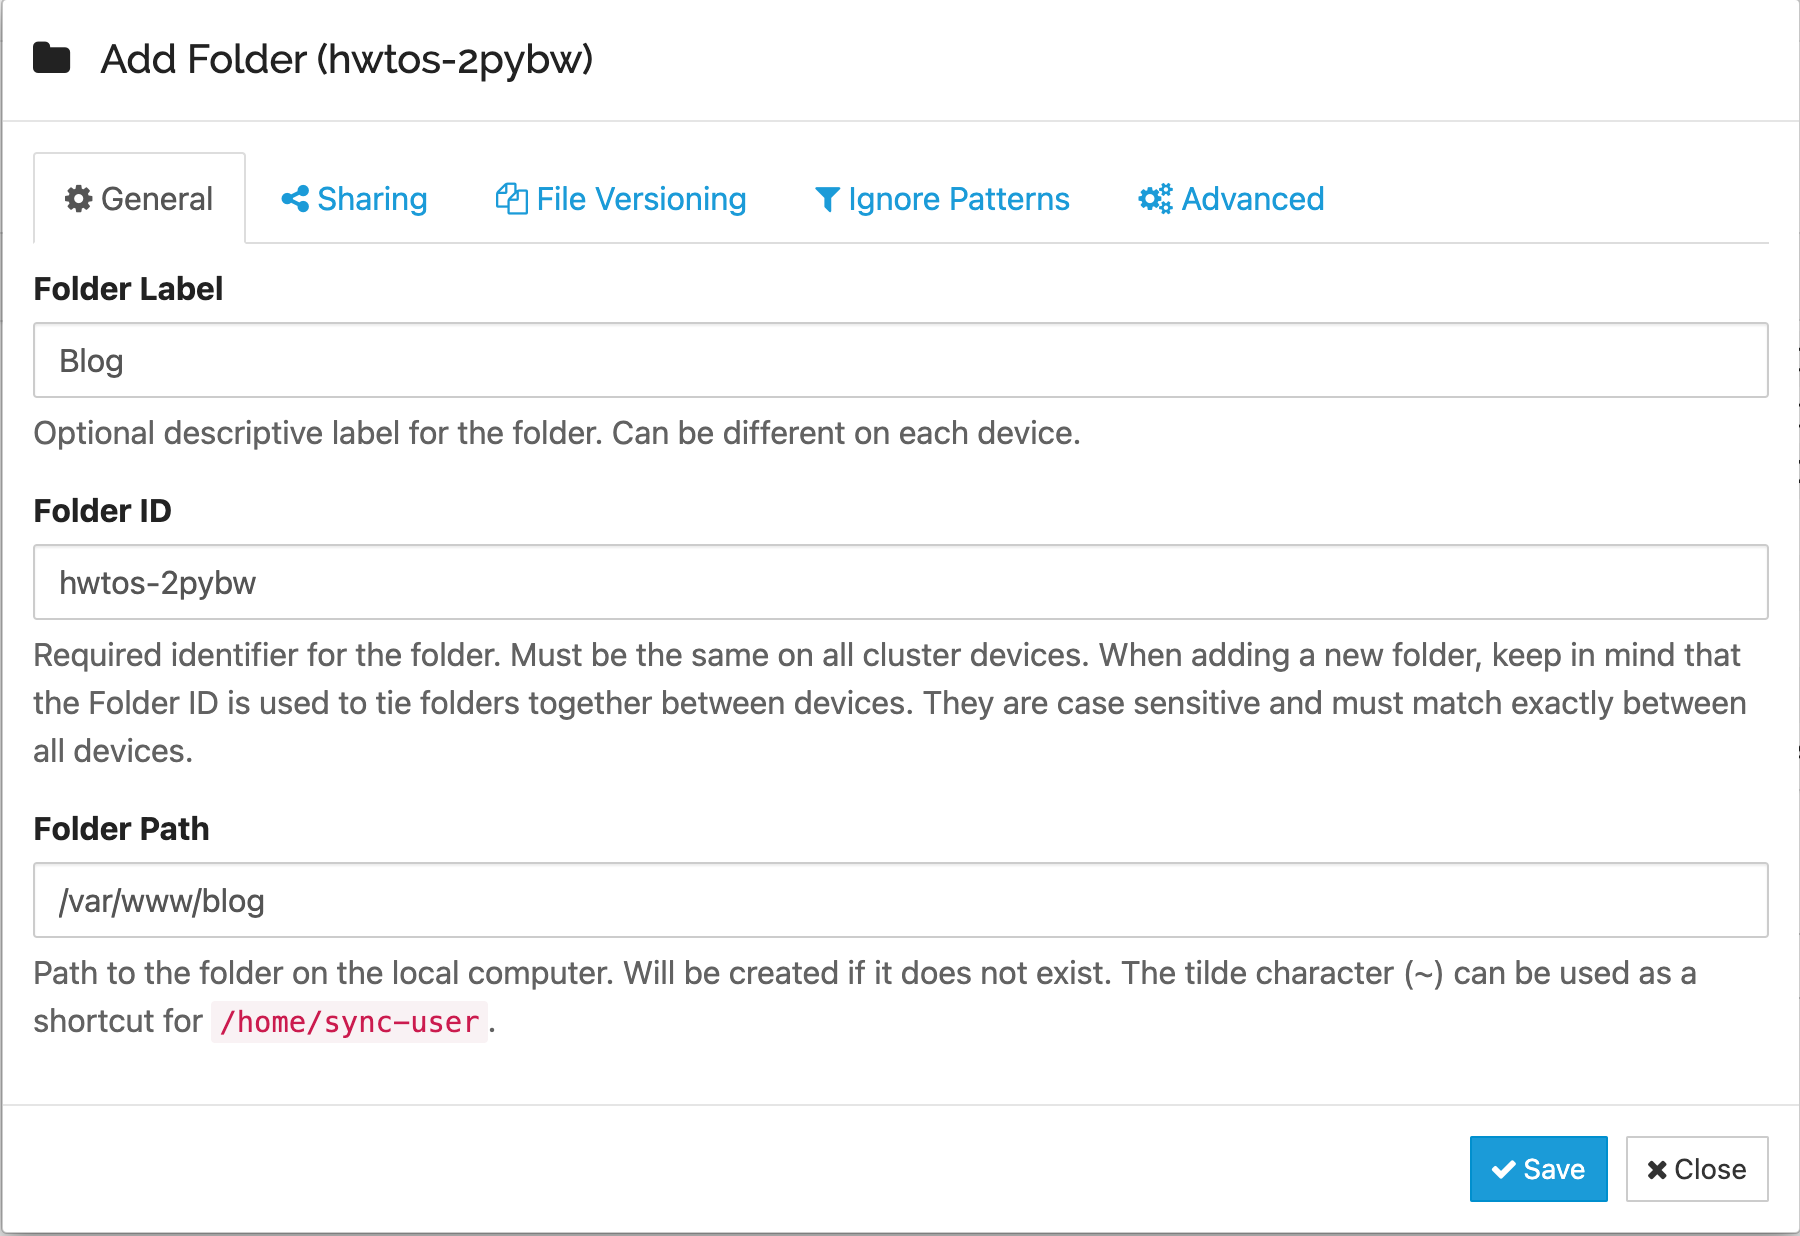
Task: Click the gears icon beside Advanced
Action: click(1155, 199)
